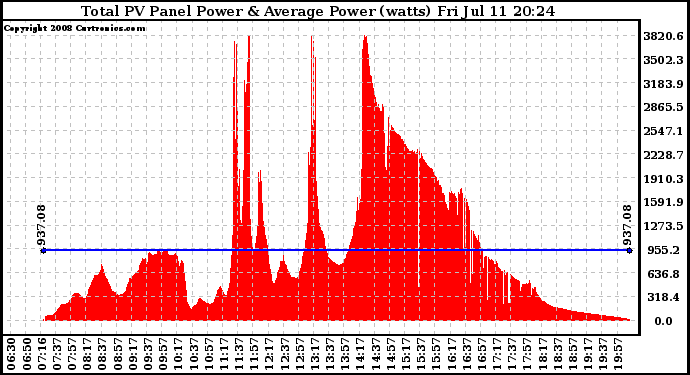The width and height of the screenshot is (690, 375).
Task: Select the left end marker of the blue average line
Action: [43, 250]
